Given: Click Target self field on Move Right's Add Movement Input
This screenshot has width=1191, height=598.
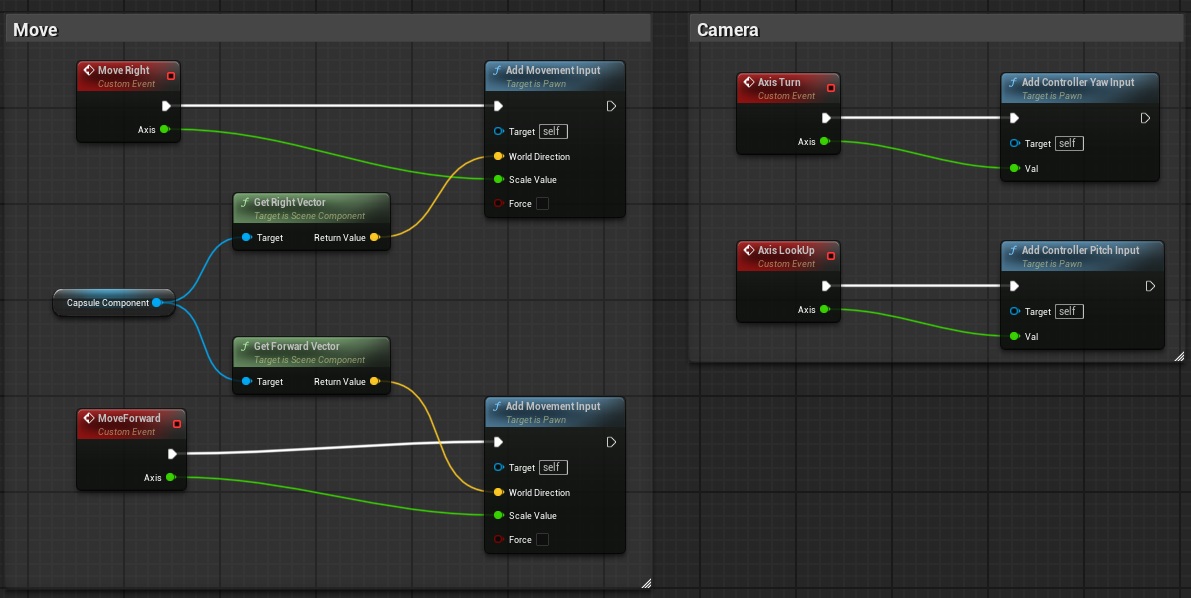Looking at the screenshot, I should tap(553, 131).
